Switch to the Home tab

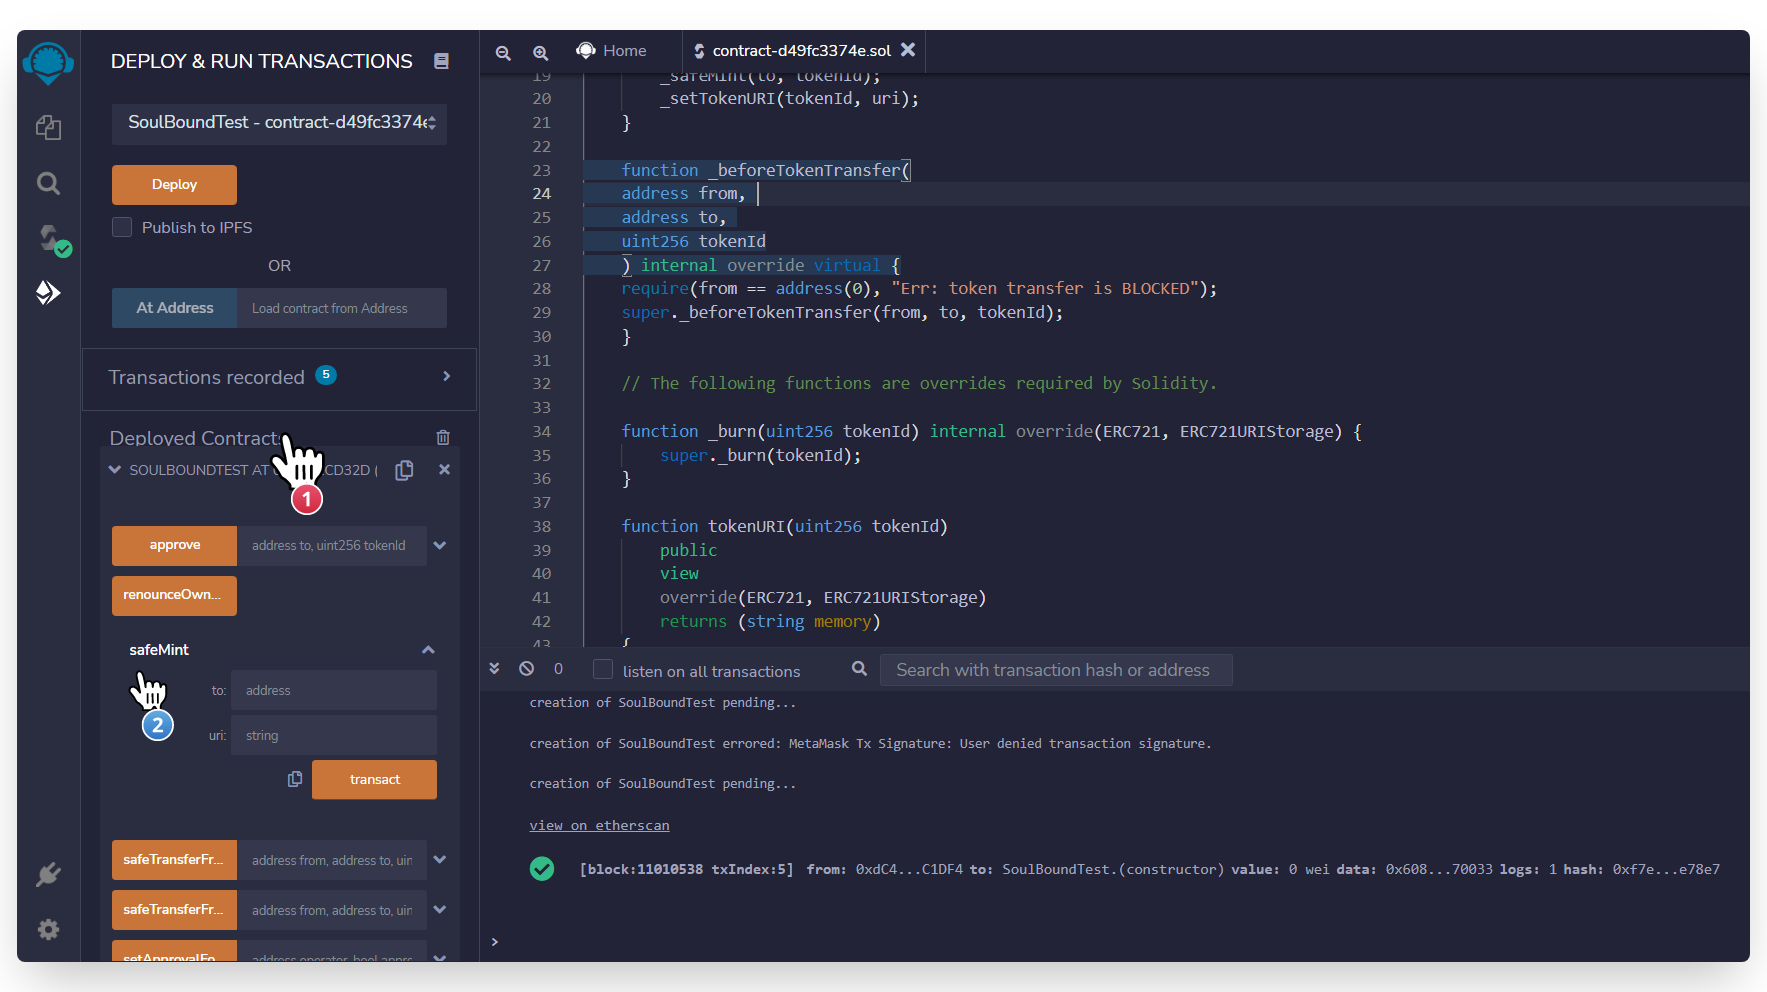tap(612, 51)
